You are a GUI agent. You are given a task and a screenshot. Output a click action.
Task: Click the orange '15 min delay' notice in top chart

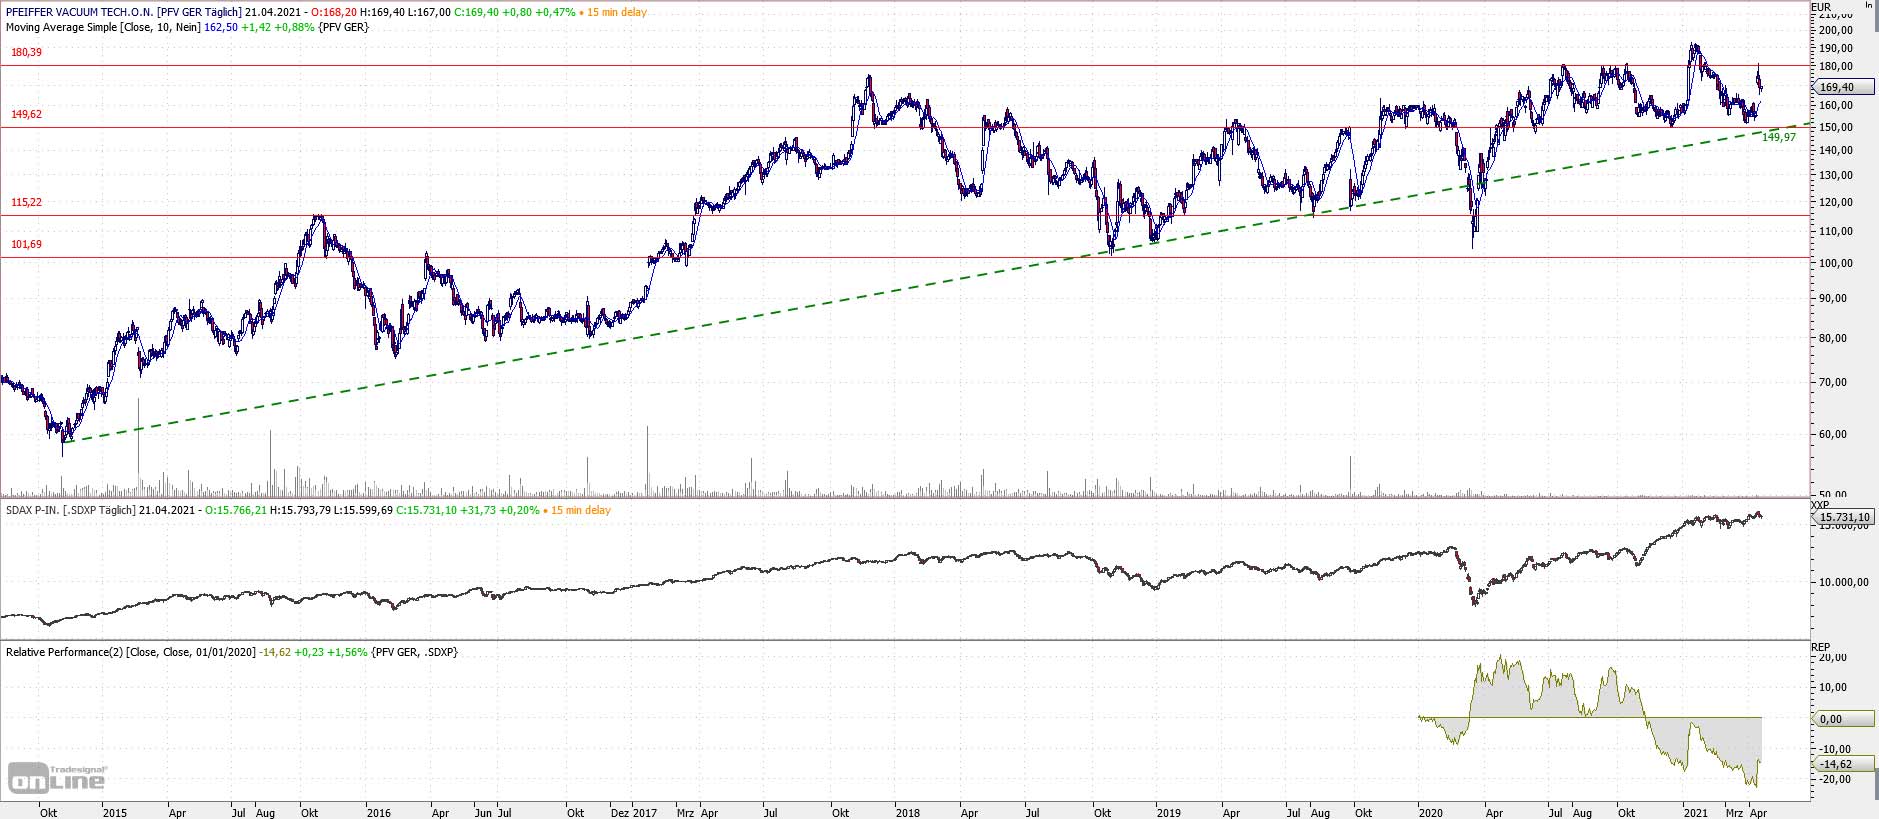point(617,12)
